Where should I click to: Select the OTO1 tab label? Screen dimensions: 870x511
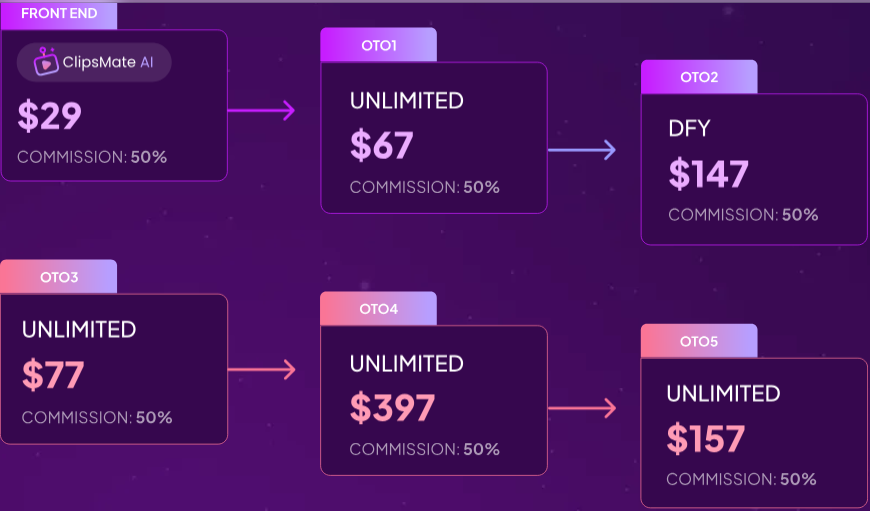click(379, 45)
